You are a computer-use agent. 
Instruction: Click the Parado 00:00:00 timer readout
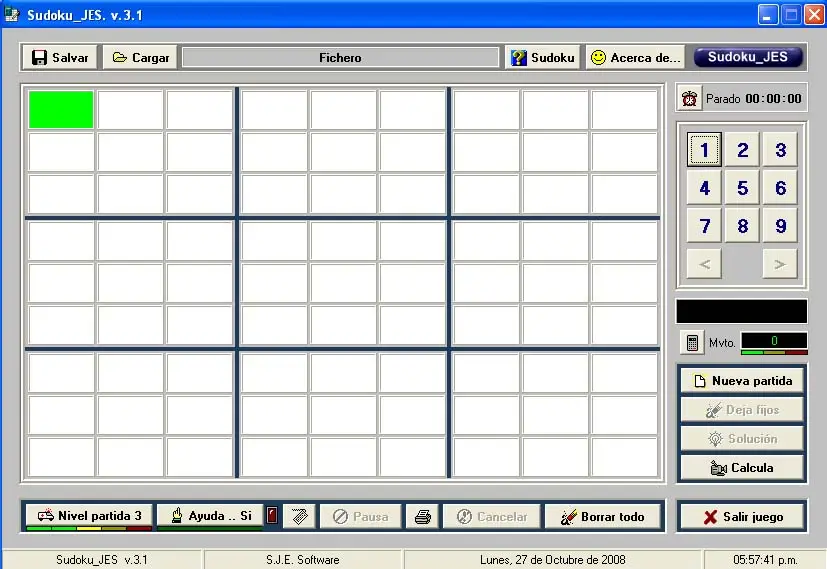pyautogui.click(x=754, y=99)
